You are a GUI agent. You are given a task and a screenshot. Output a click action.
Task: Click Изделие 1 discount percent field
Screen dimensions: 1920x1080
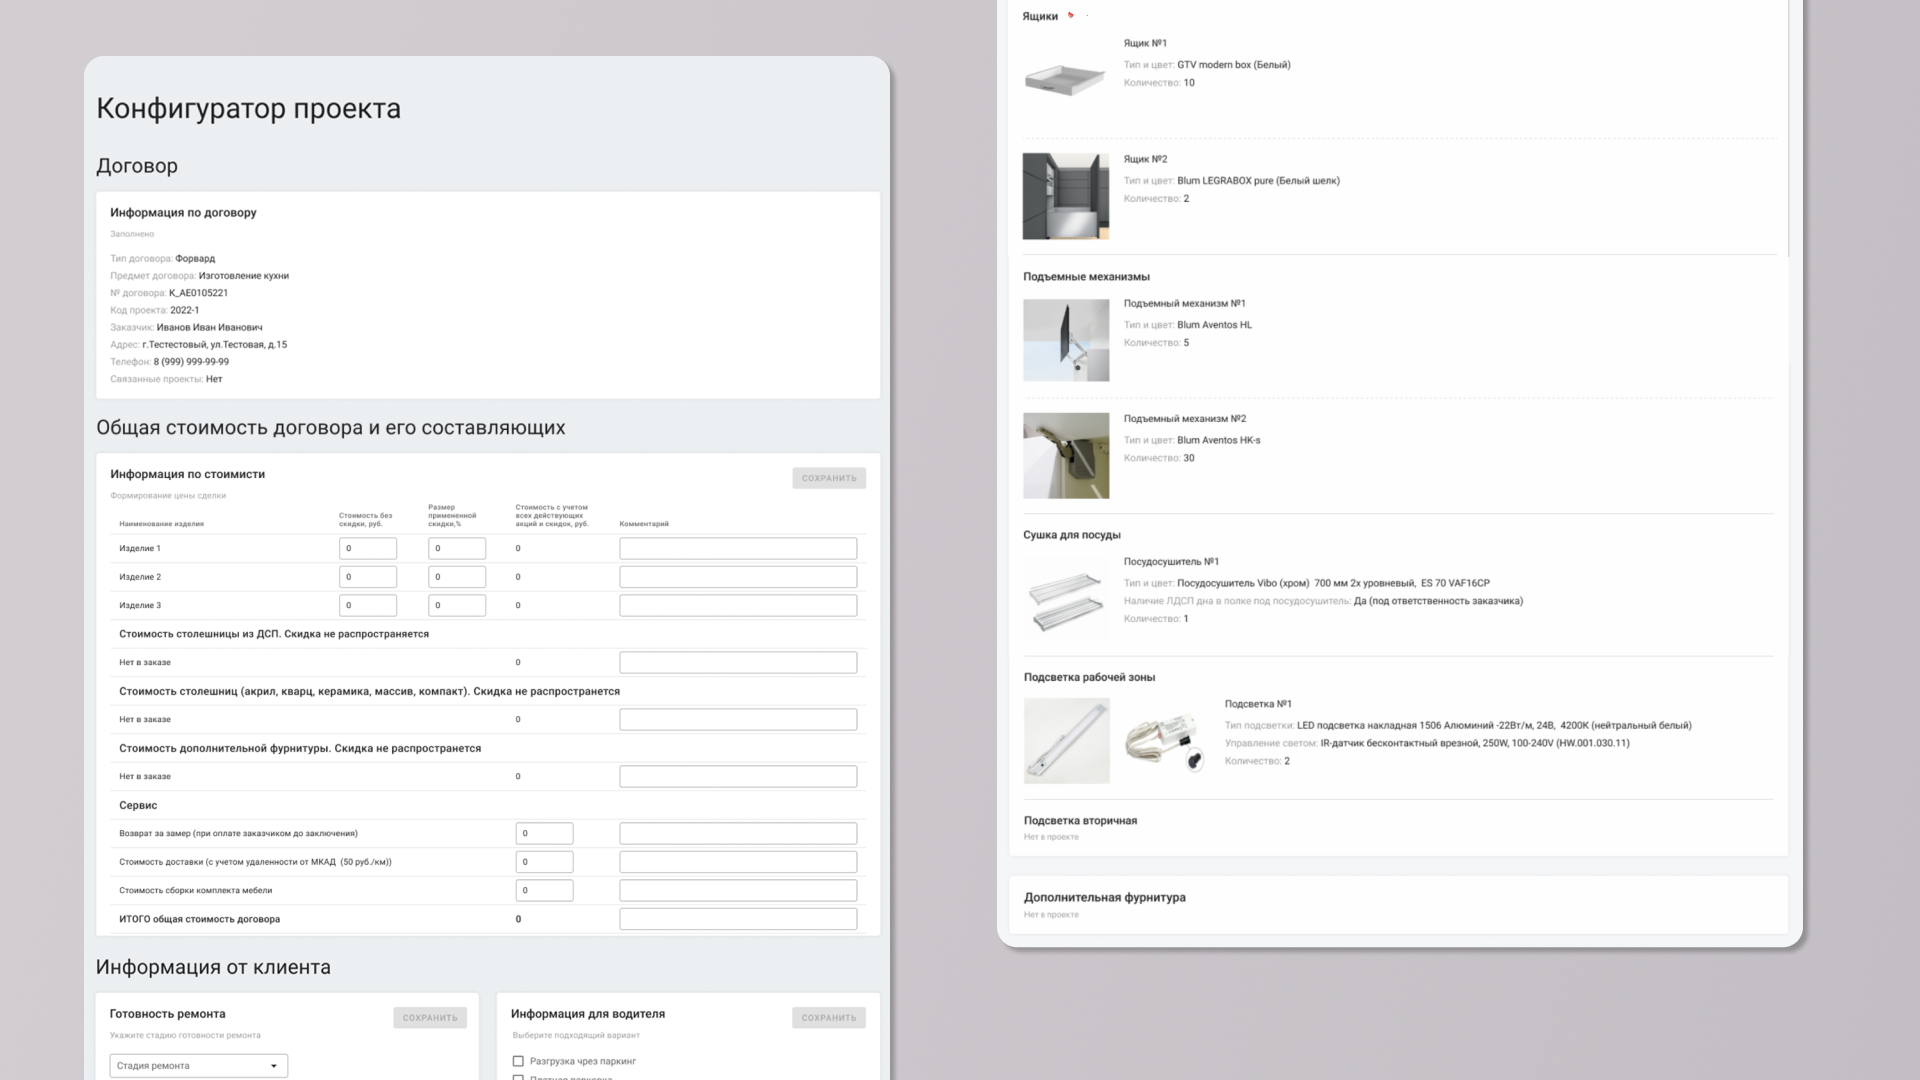click(457, 548)
